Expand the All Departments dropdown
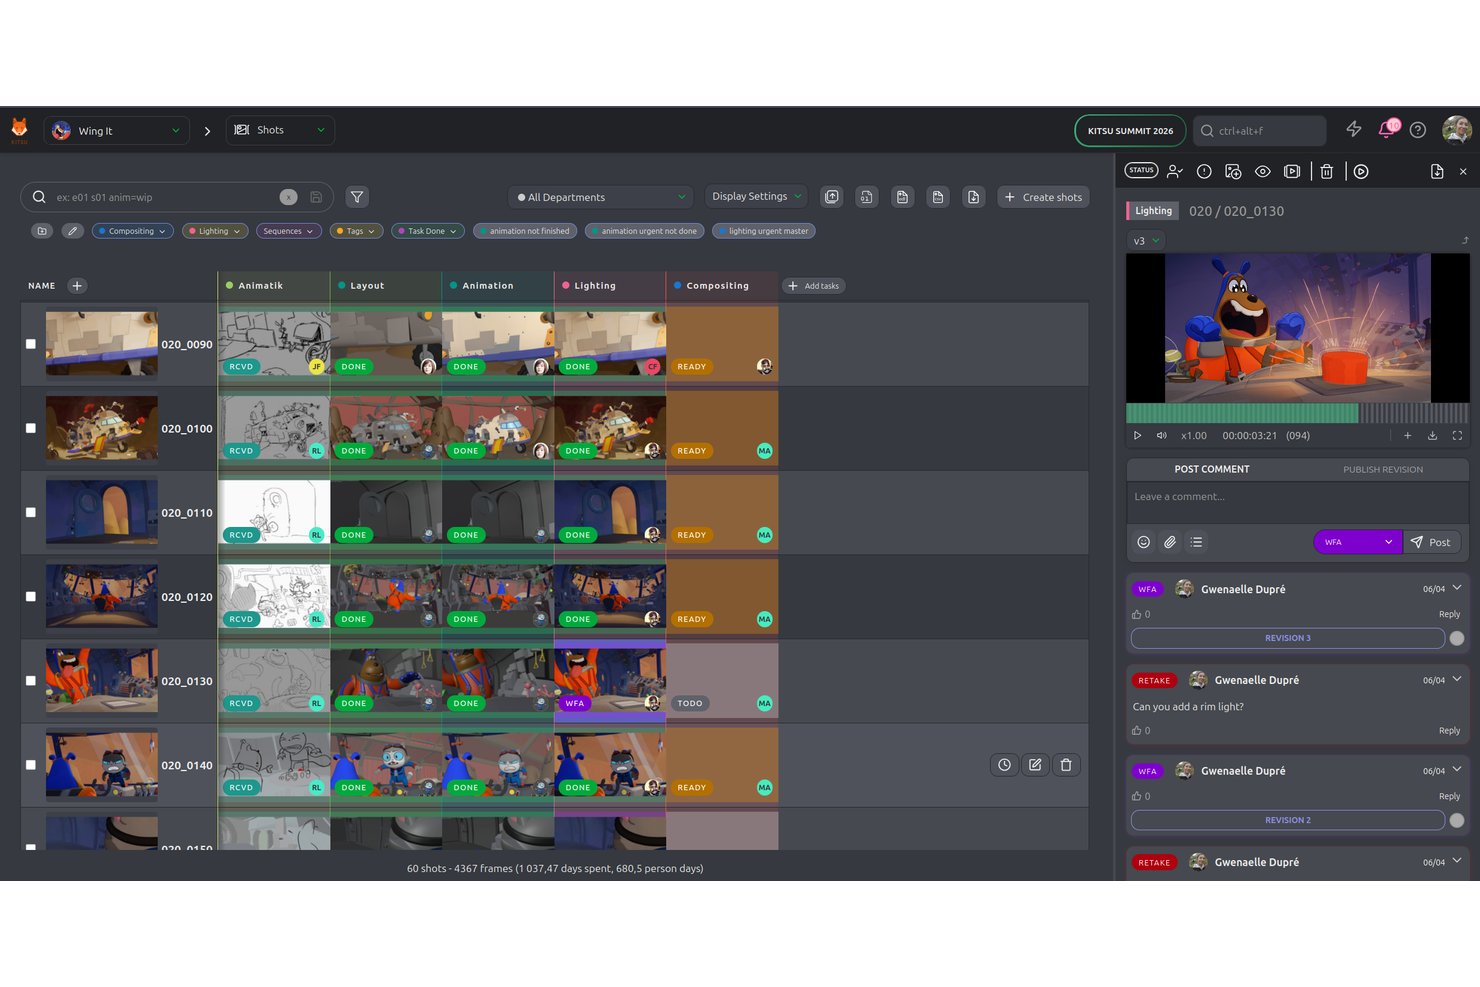Viewport: 1480px width, 987px height. click(x=601, y=197)
